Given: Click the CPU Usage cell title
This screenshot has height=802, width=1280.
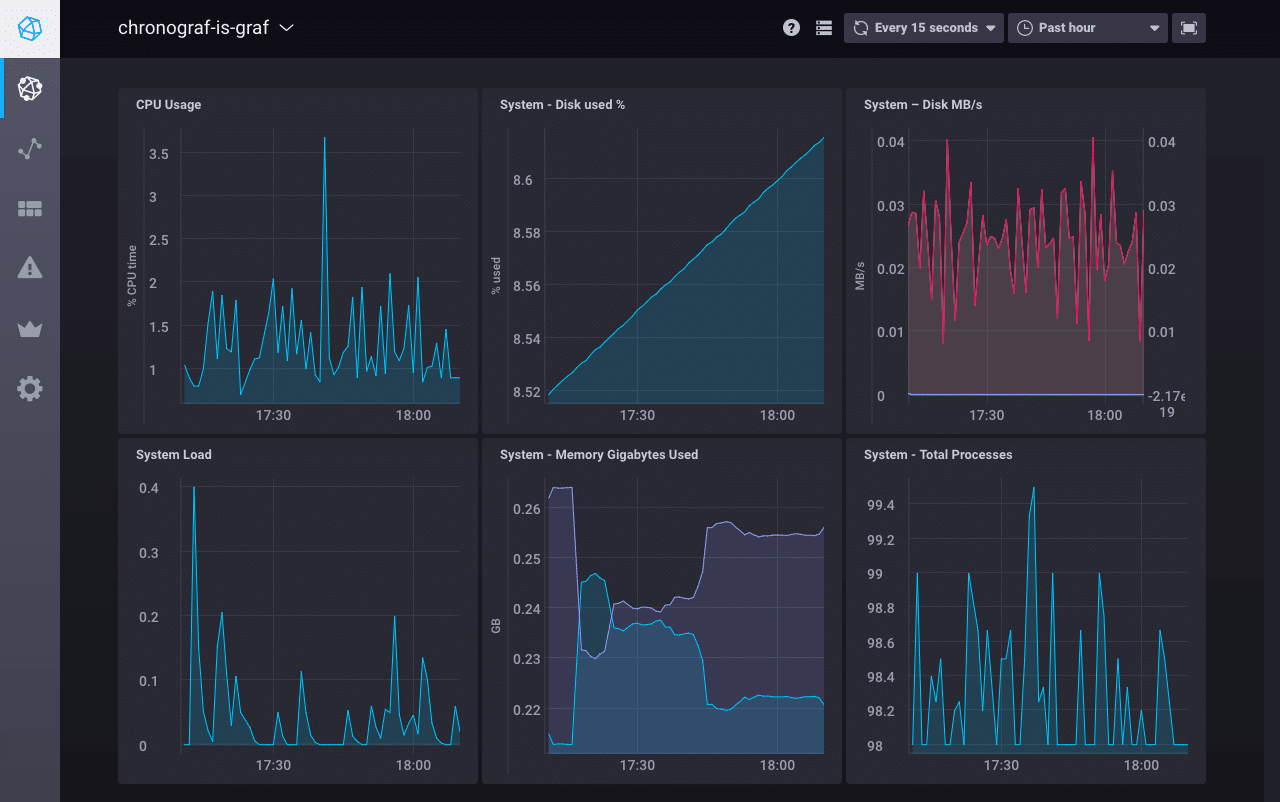Looking at the screenshot, I should [x=168, y=104].
